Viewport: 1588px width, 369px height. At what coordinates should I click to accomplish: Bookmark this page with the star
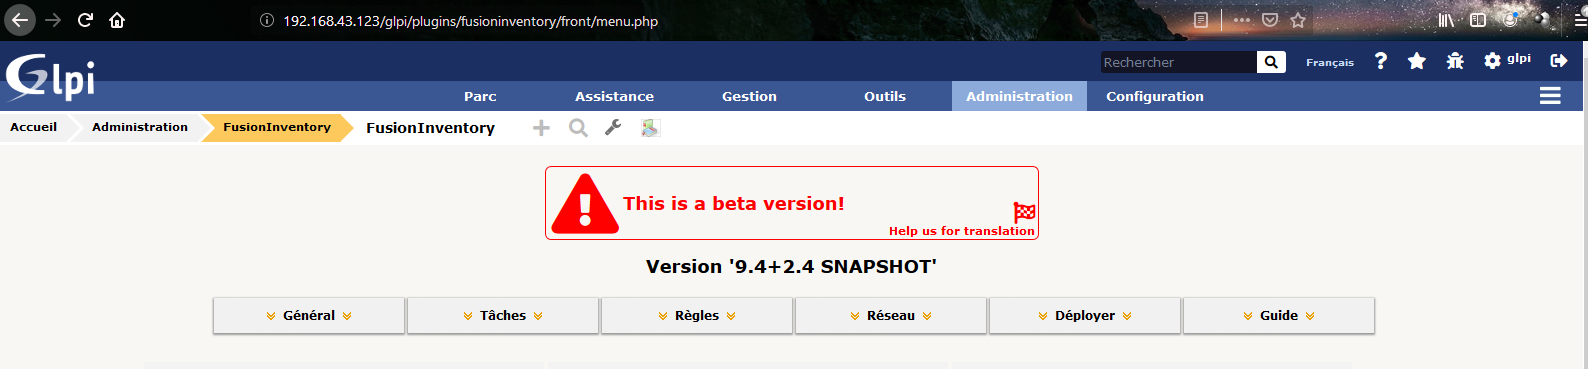[1298, 20]
